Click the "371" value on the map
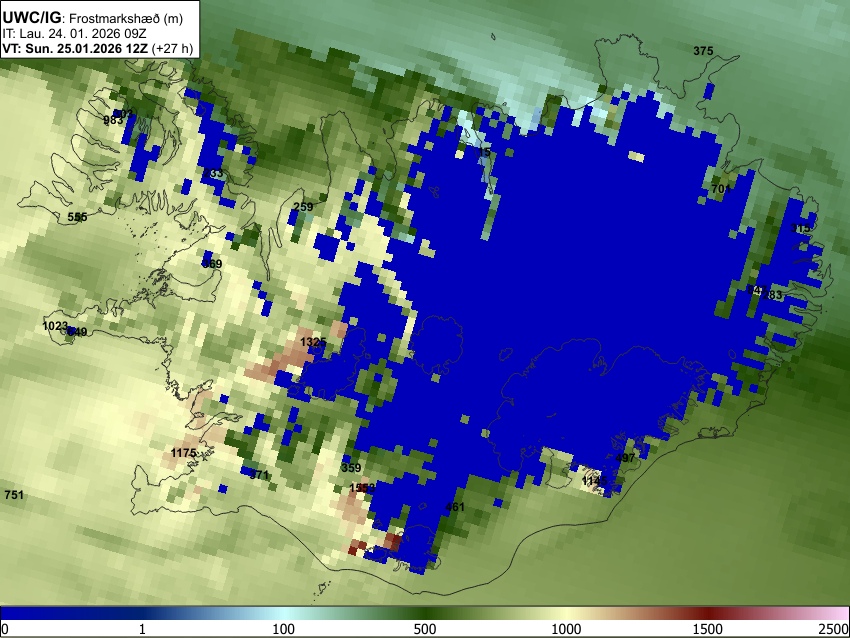 [x=259, y=475]
